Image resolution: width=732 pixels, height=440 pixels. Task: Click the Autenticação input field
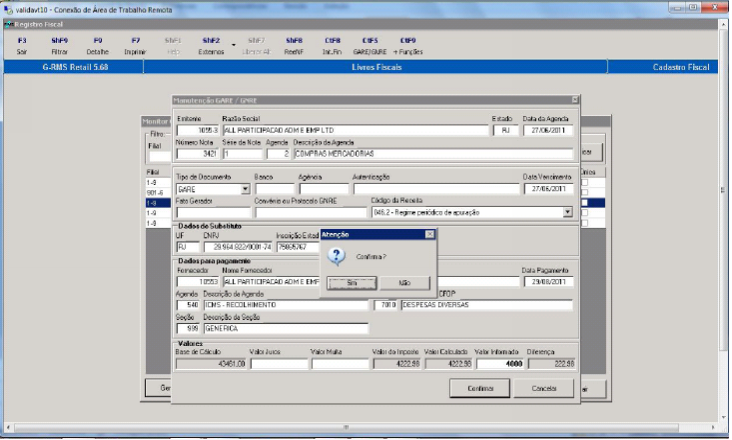436,189
